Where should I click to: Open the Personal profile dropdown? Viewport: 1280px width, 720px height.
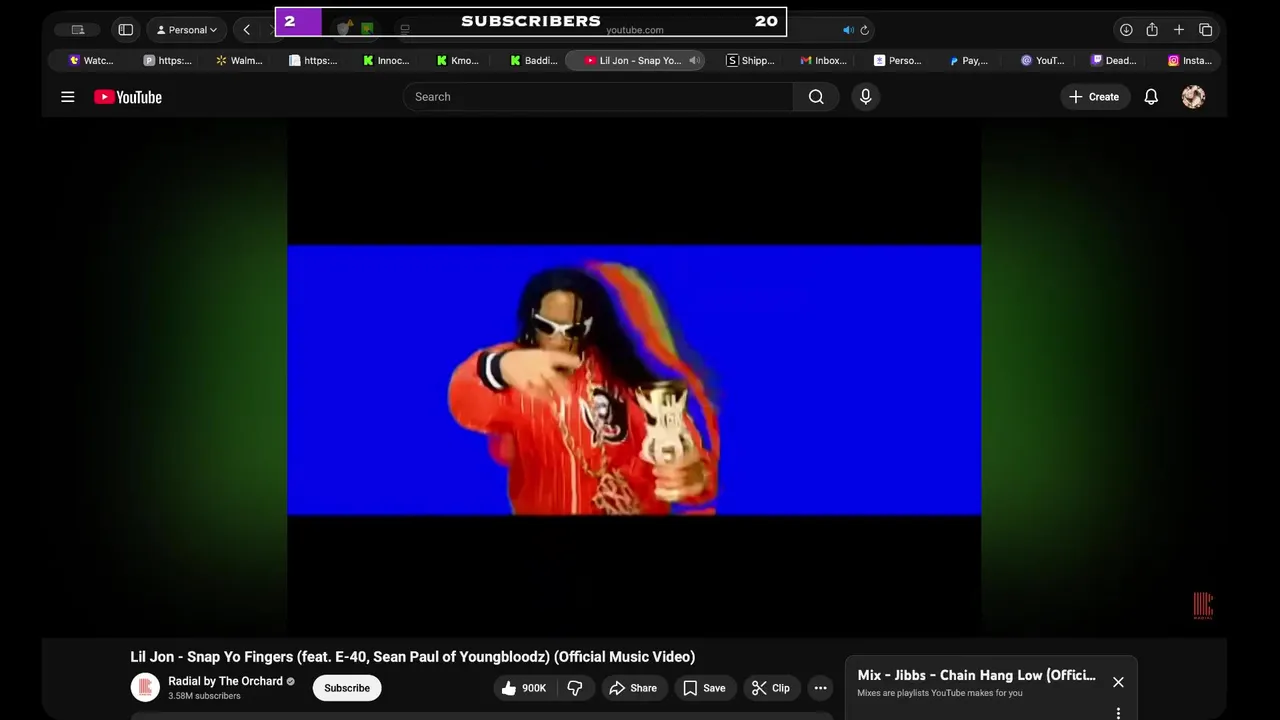click(187, 30)
